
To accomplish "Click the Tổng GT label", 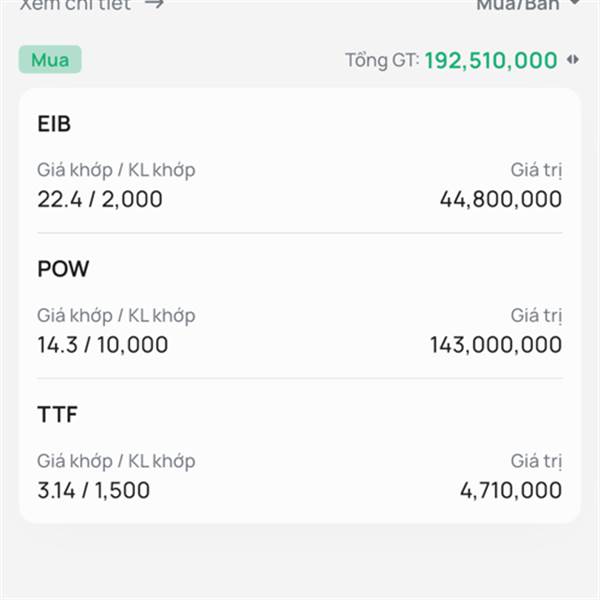I will 381,60.
